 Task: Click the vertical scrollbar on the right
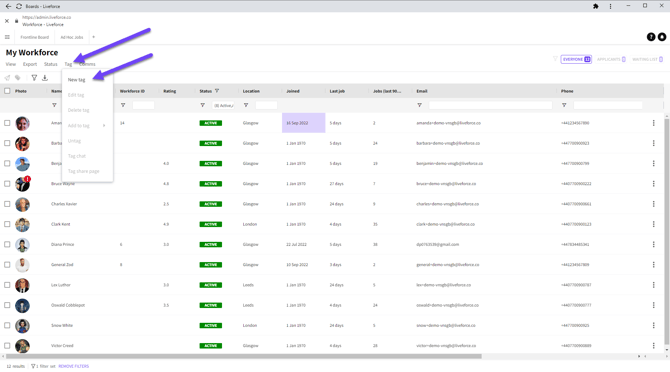click(x=667, y=231)
